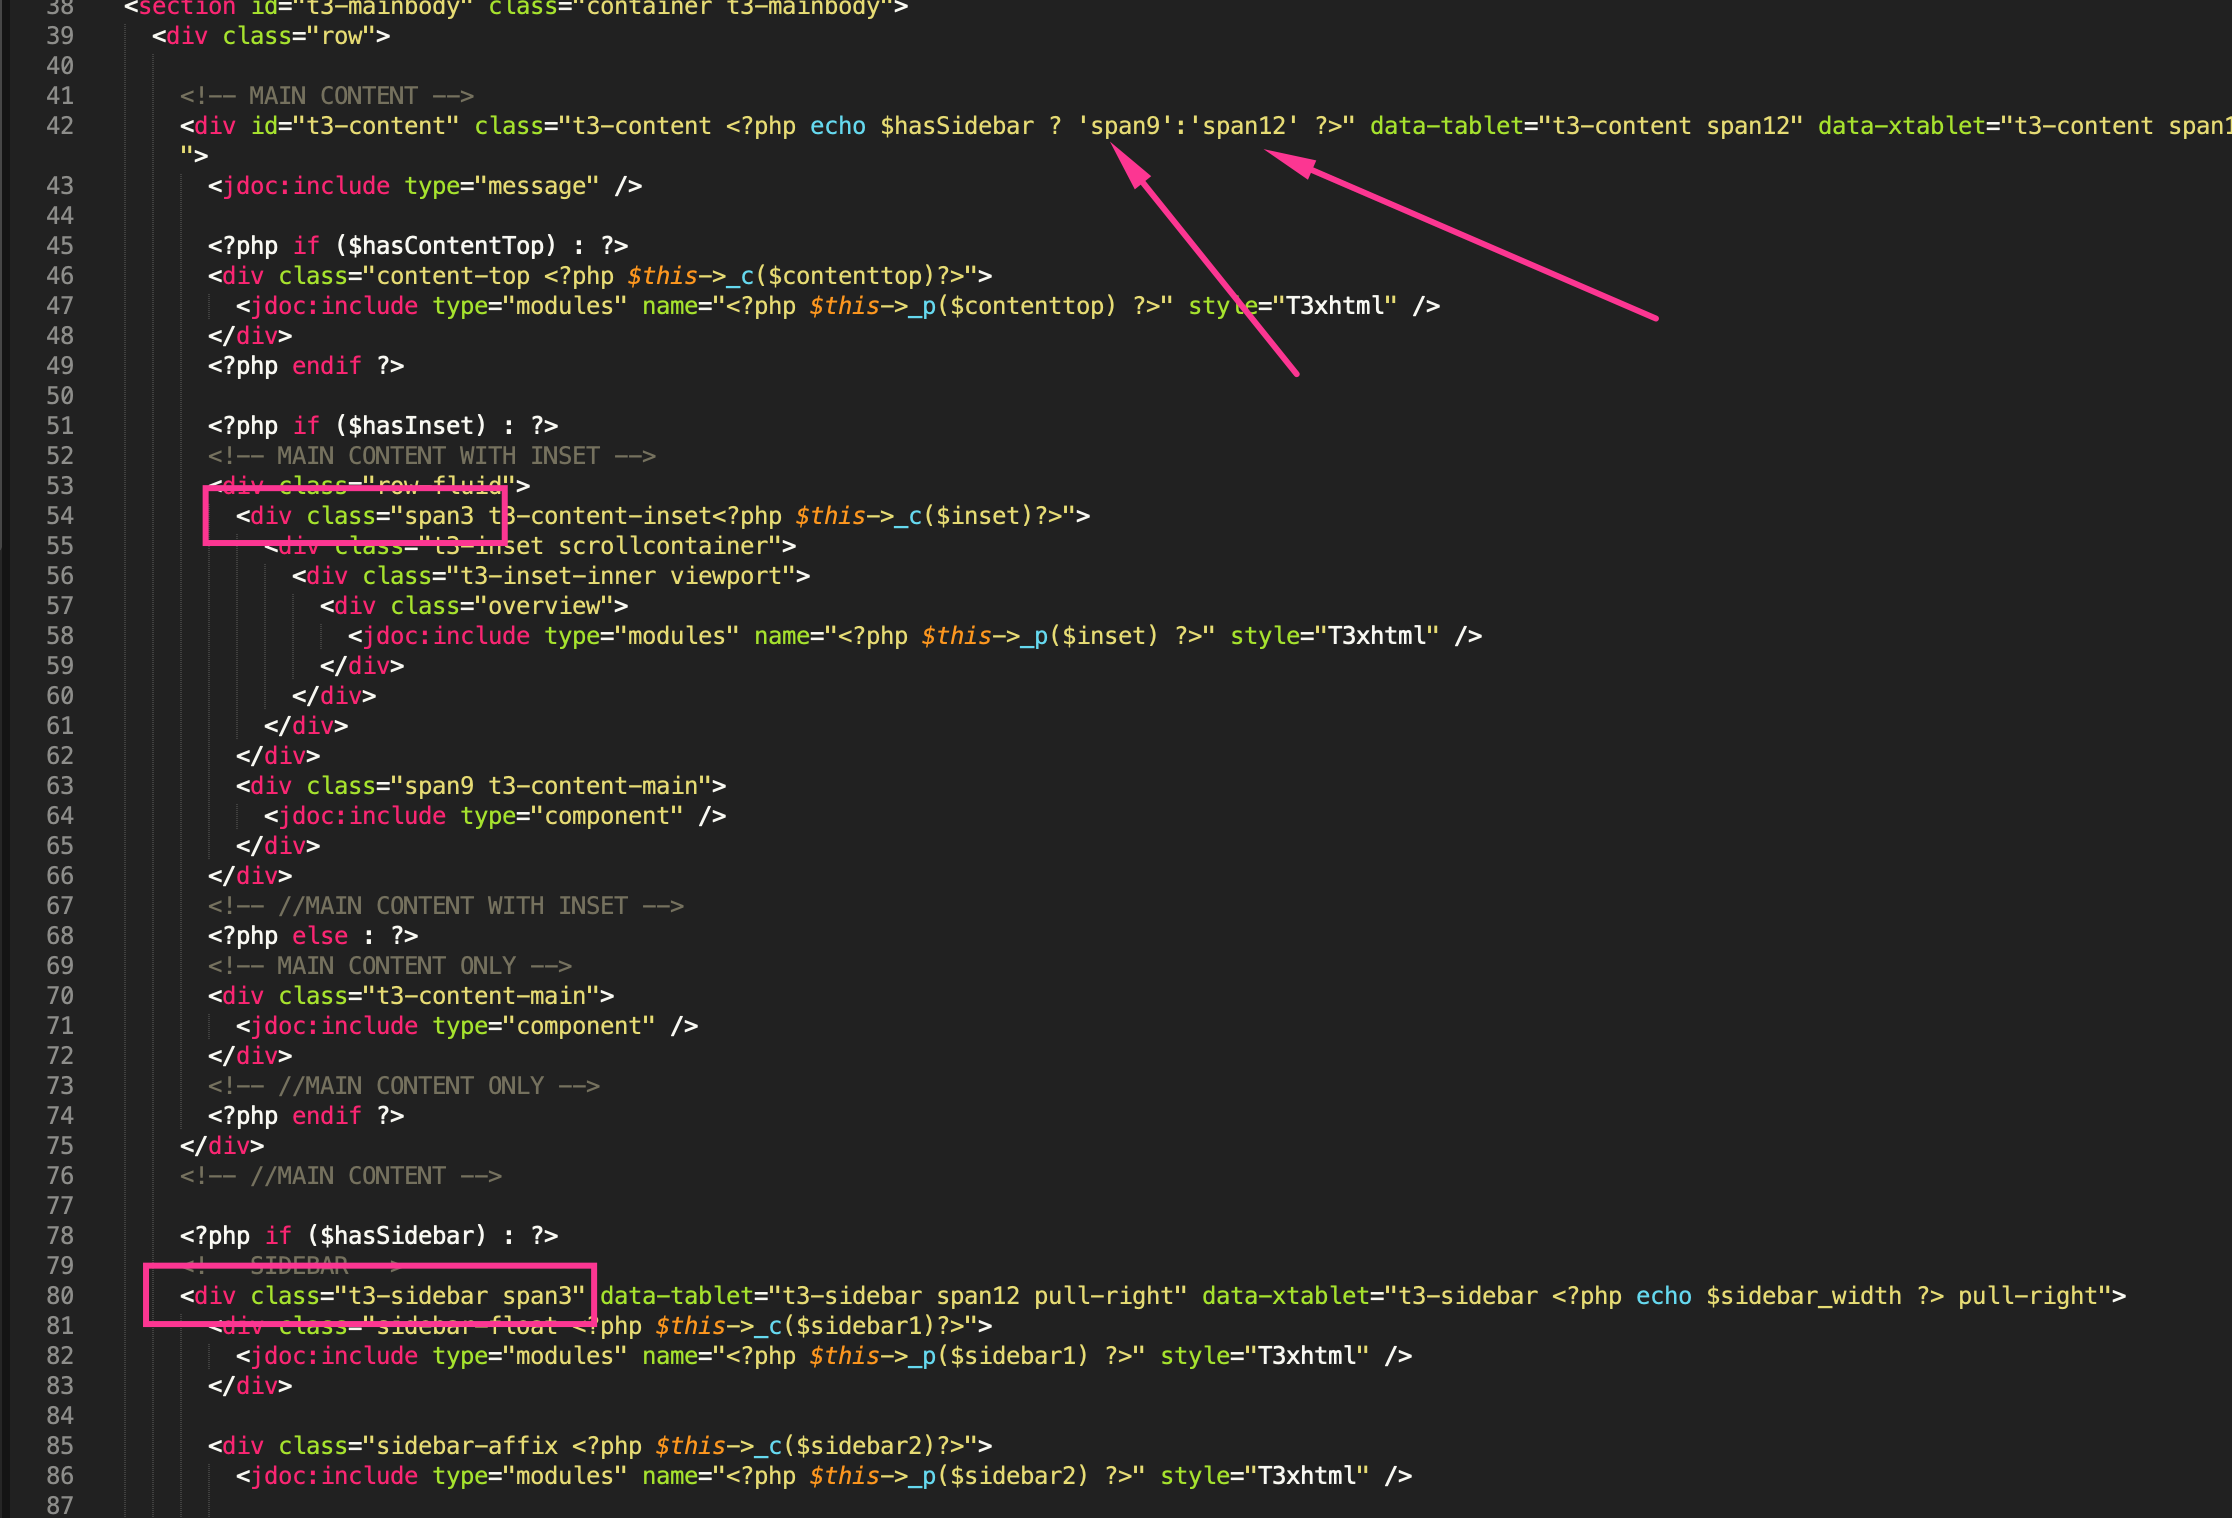Click the 'span9' string on line 42
The width and height of the screenshot is (2232, 1518).
click(1124, 126)
